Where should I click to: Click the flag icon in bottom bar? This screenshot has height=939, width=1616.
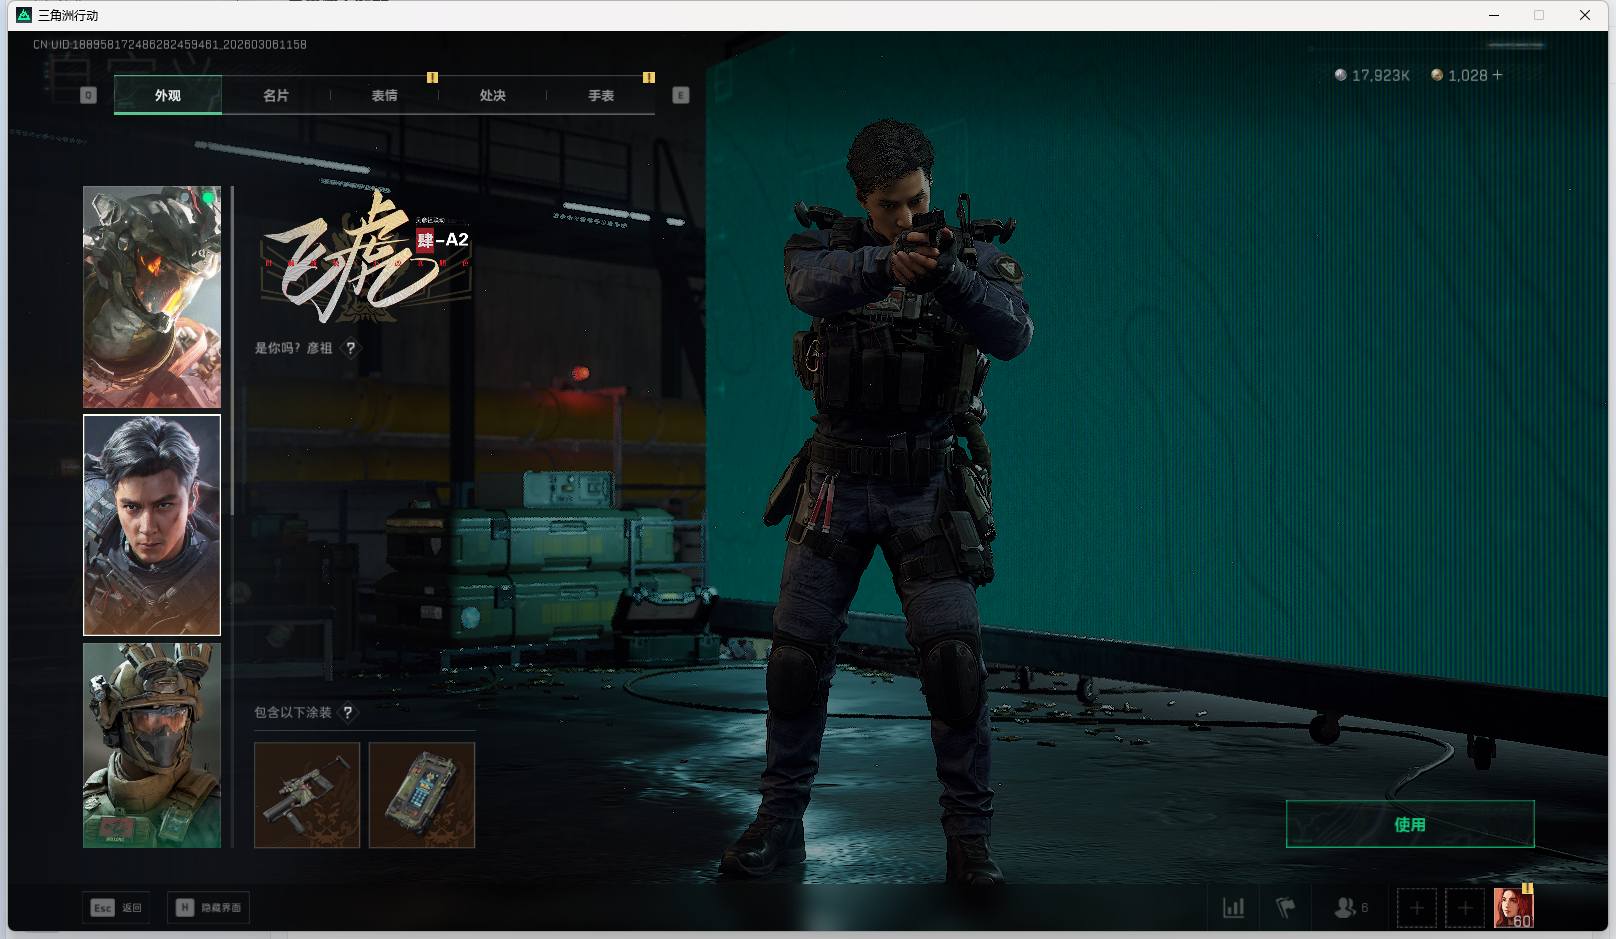click(1286, 908)
